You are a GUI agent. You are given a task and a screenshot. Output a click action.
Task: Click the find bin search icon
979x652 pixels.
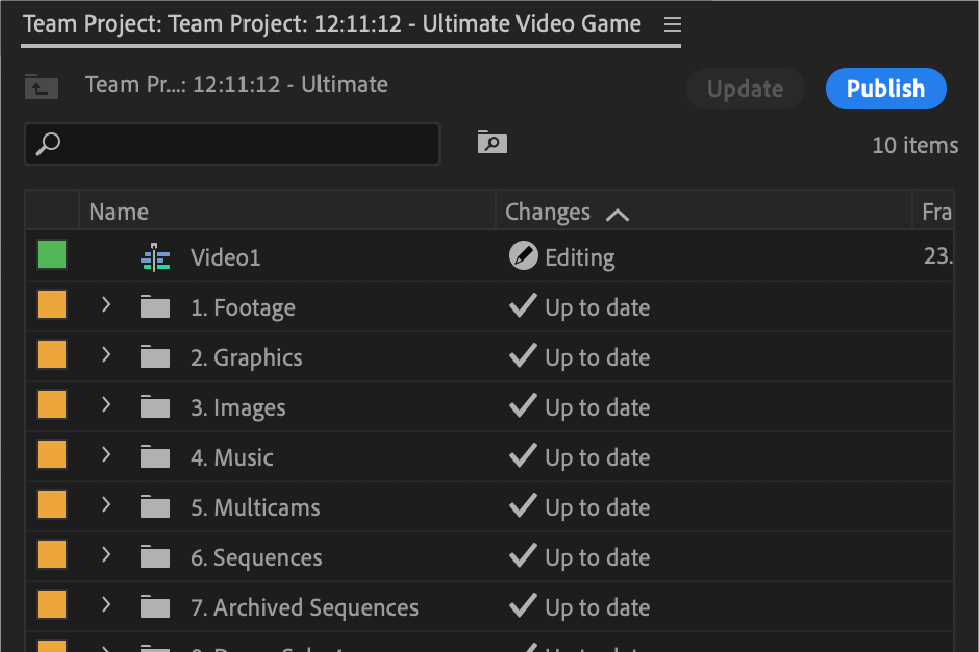pos(492,142)
